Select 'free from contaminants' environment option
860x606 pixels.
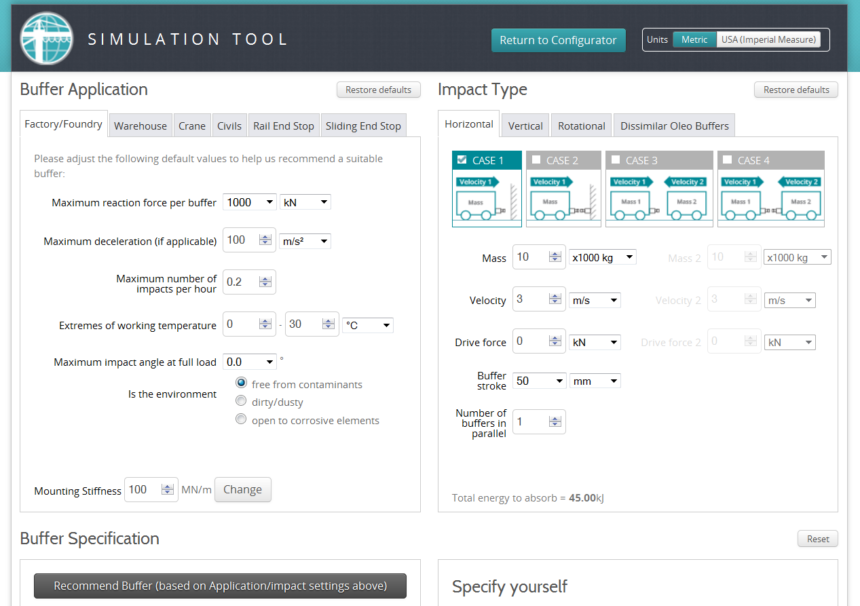(x=241, y=382)
